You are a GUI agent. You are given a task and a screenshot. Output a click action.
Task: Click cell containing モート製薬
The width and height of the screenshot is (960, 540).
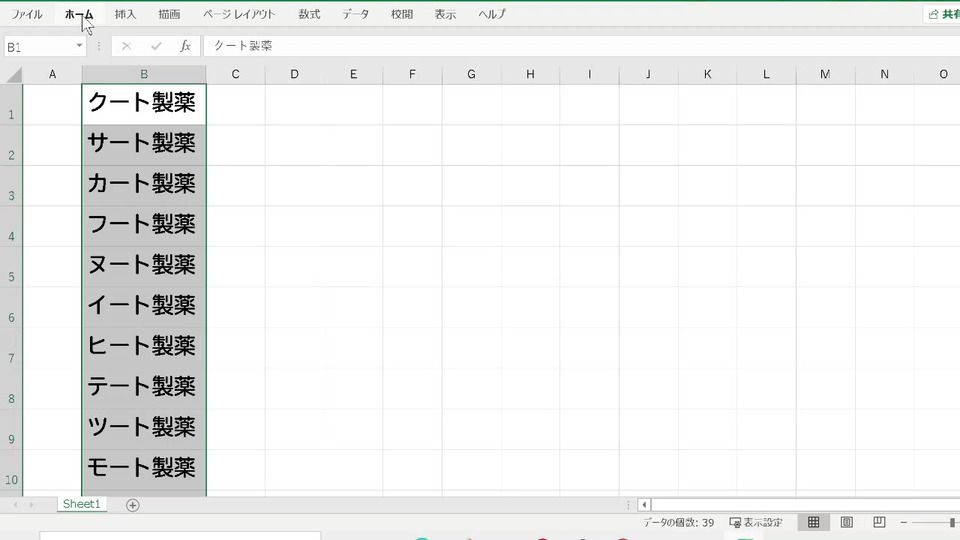[144, 470]
